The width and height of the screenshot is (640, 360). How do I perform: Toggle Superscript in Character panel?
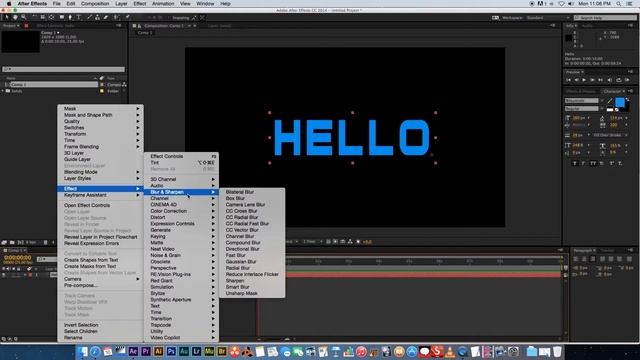pyautogui.click(x=611, y=163)
